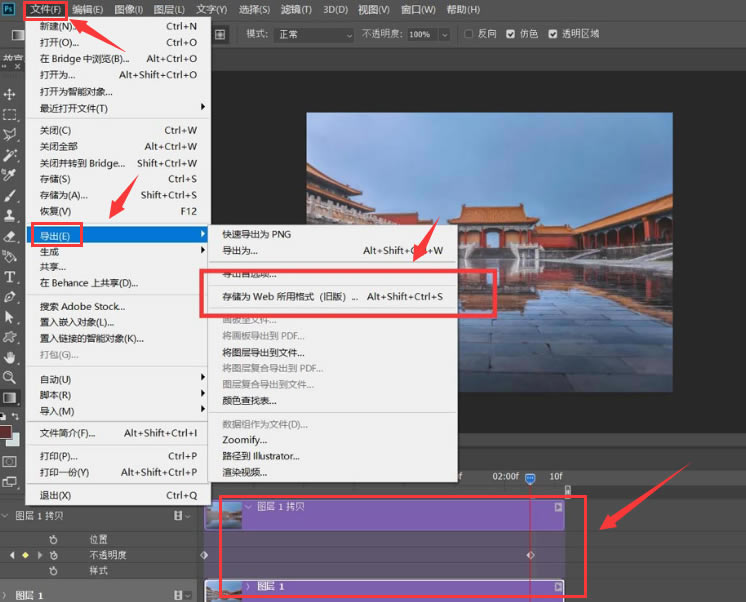Select the Pen tool

pos(10,297)
